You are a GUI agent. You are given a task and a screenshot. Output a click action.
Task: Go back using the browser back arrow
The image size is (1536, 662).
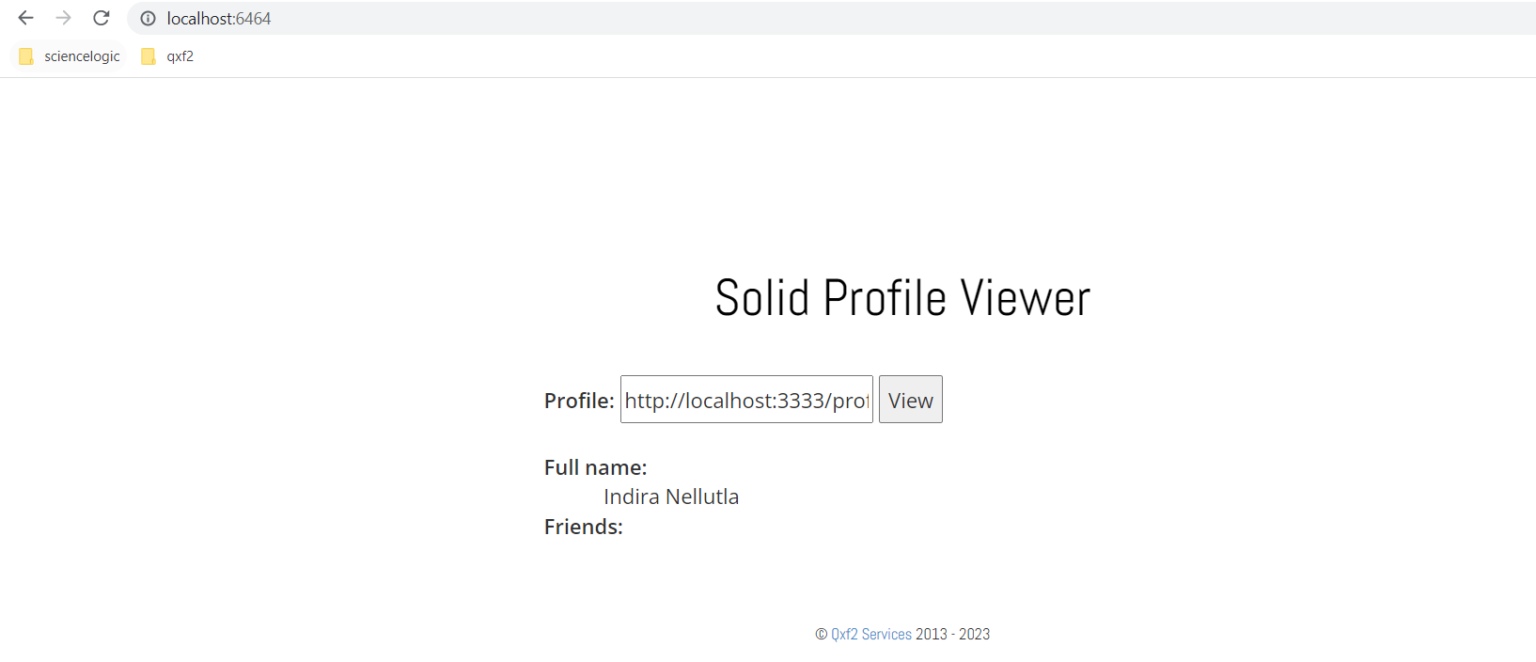point(26,18)
